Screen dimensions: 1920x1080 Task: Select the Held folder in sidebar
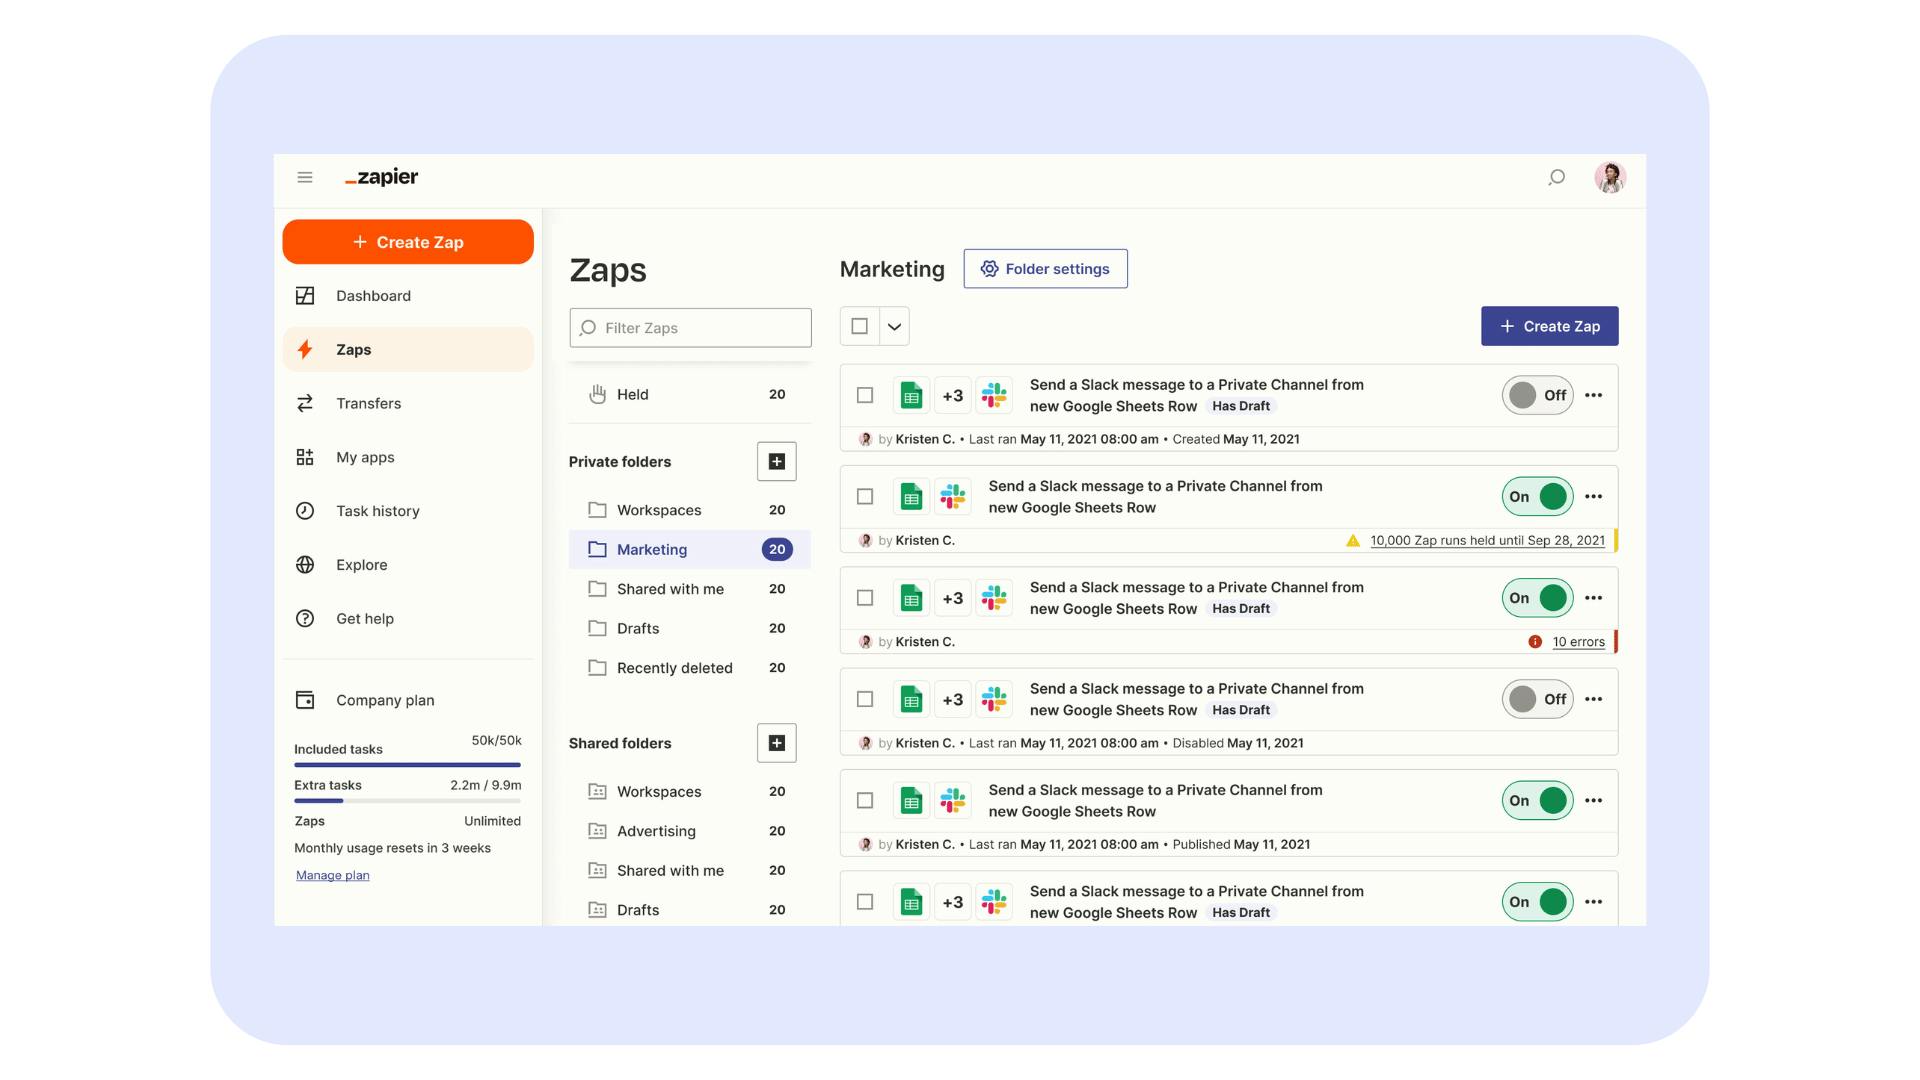coord(633,394)
